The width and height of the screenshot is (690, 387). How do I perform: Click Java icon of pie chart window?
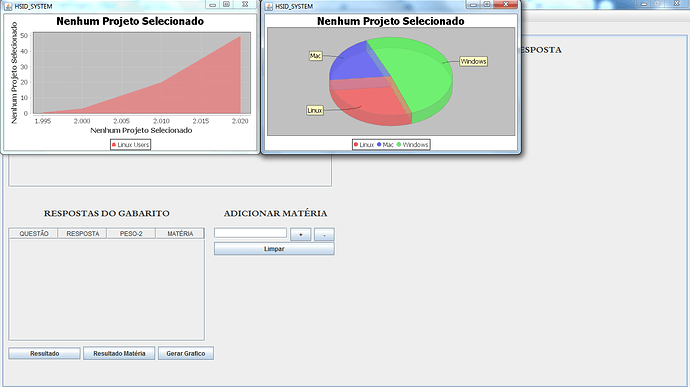(x=268, y=6)
